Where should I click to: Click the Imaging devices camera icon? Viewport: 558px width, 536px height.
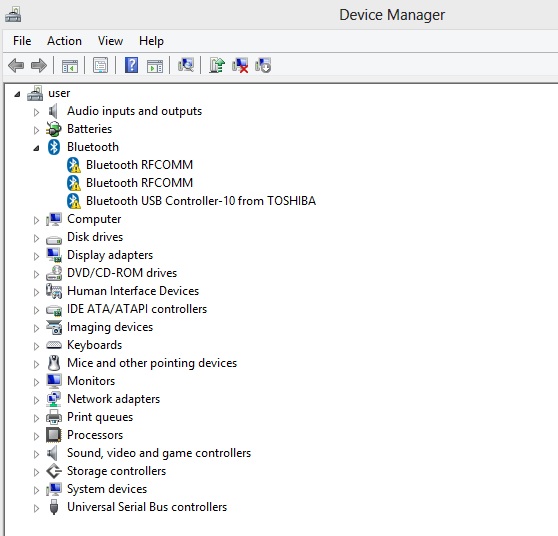pyautogui.click(x=54, y=327)
